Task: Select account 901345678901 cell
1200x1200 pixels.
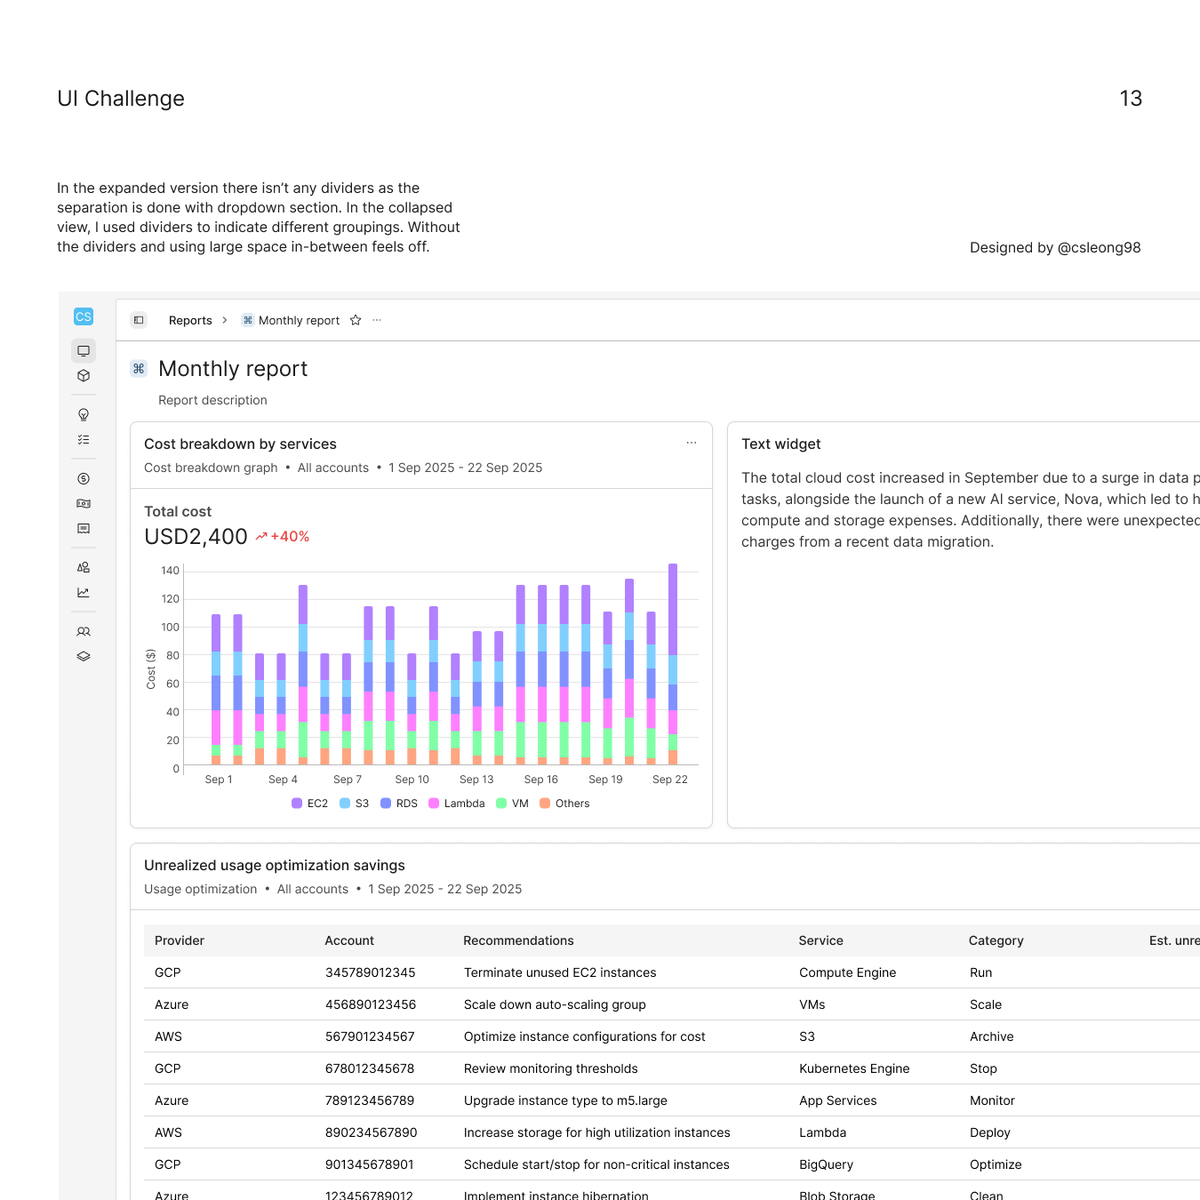Action: pyautogui.click(x=370, y=1165)
